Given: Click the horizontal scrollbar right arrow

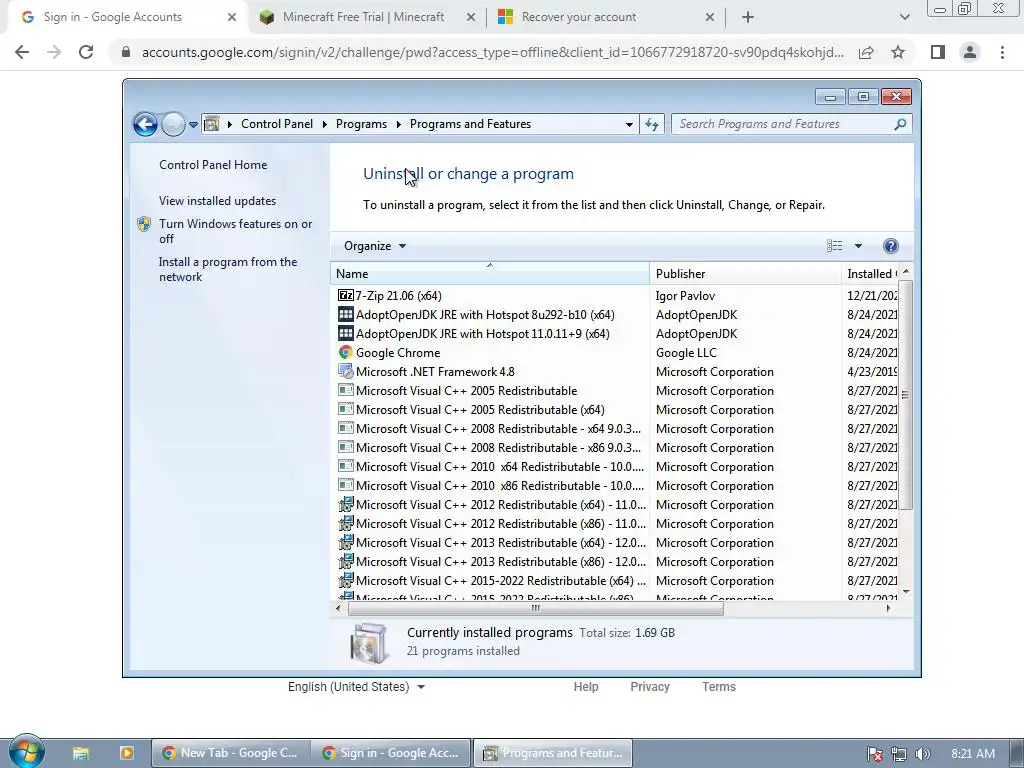Looking at the screenshot, I should pyautogui.click(x=888, y=608).
